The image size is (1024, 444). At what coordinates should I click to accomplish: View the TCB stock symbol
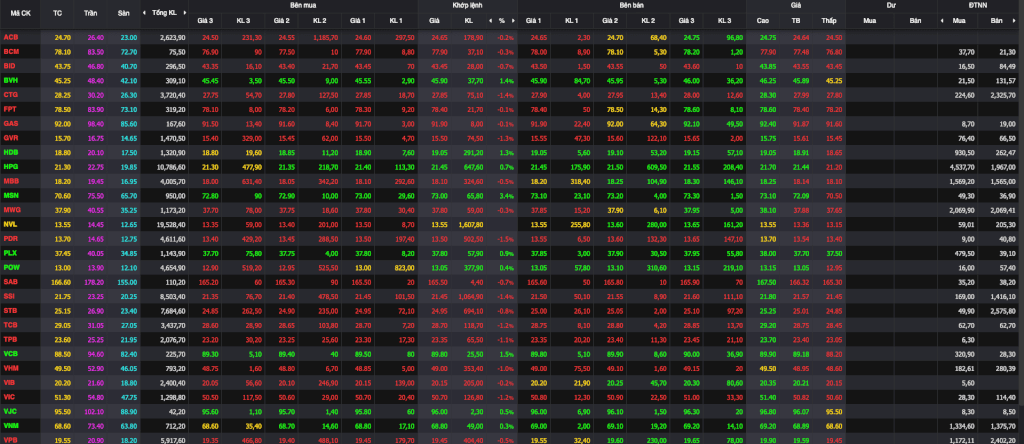click(10, 325)
